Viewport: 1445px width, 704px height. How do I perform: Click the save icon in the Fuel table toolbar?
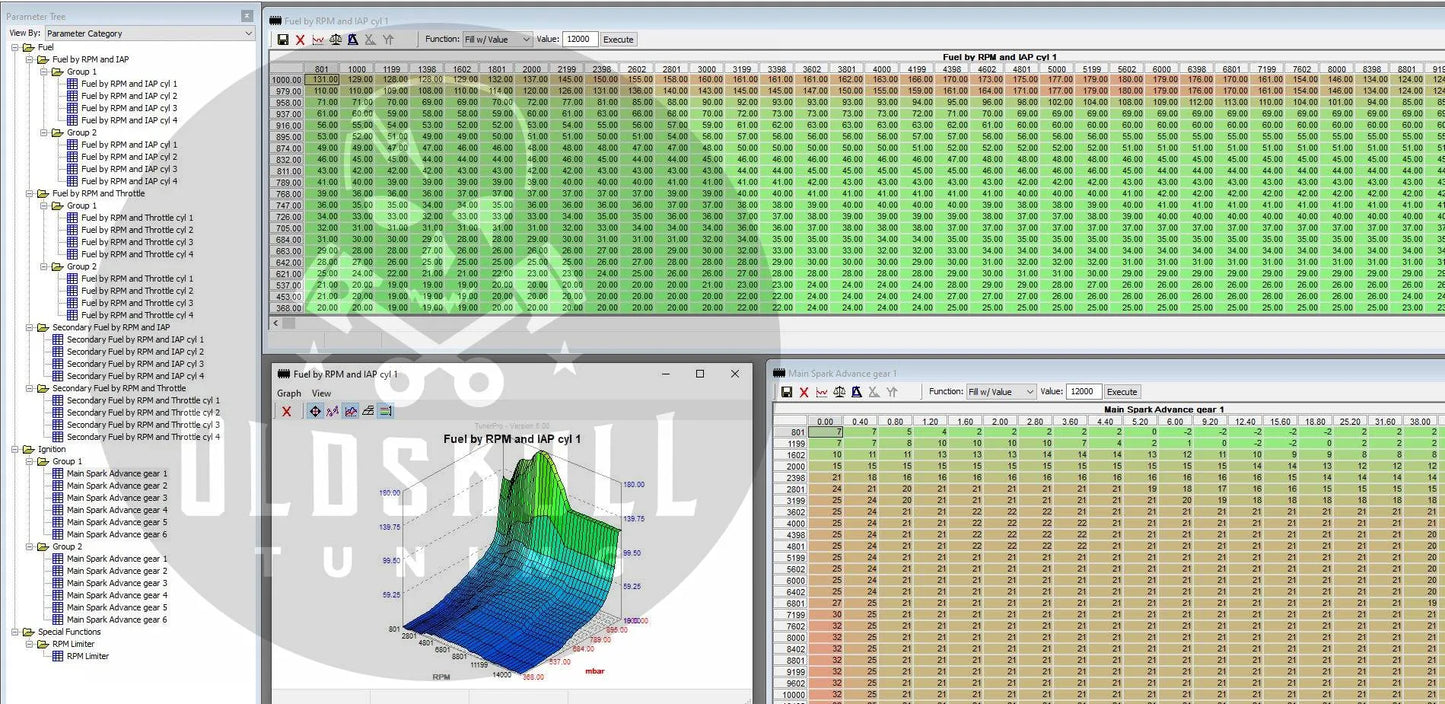[283, 40]
